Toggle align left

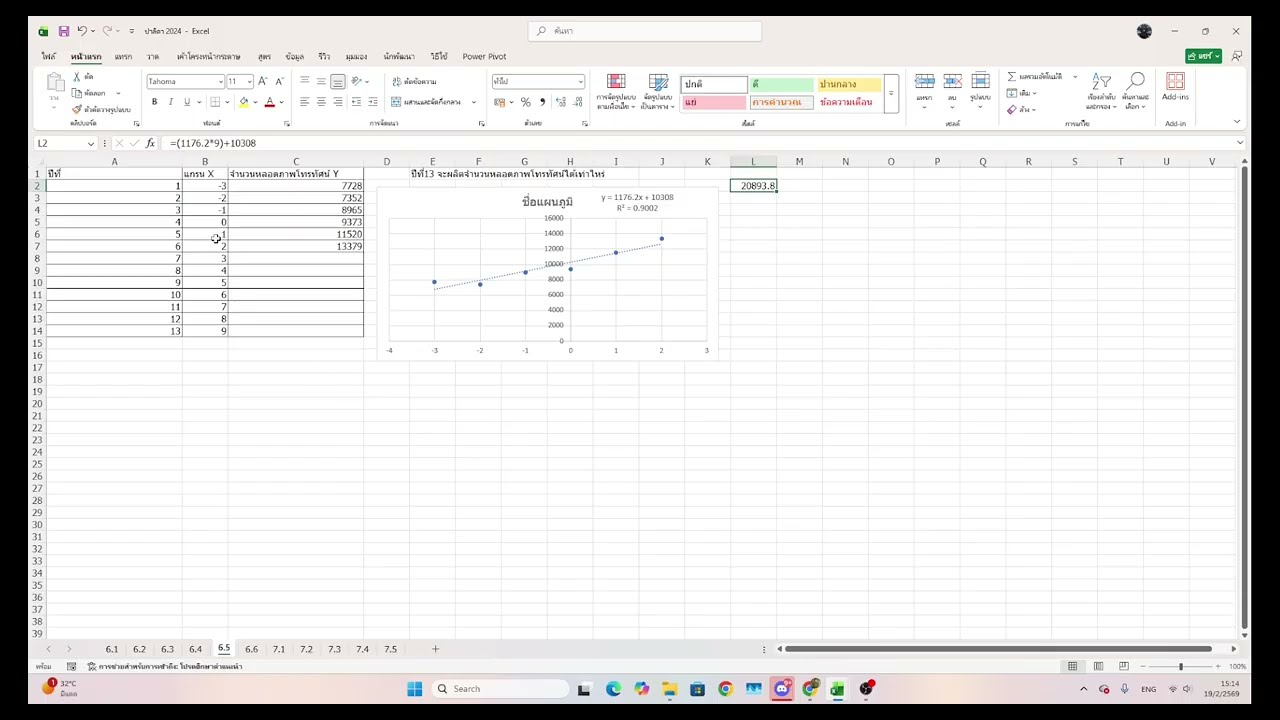click(x=304, y=102)
